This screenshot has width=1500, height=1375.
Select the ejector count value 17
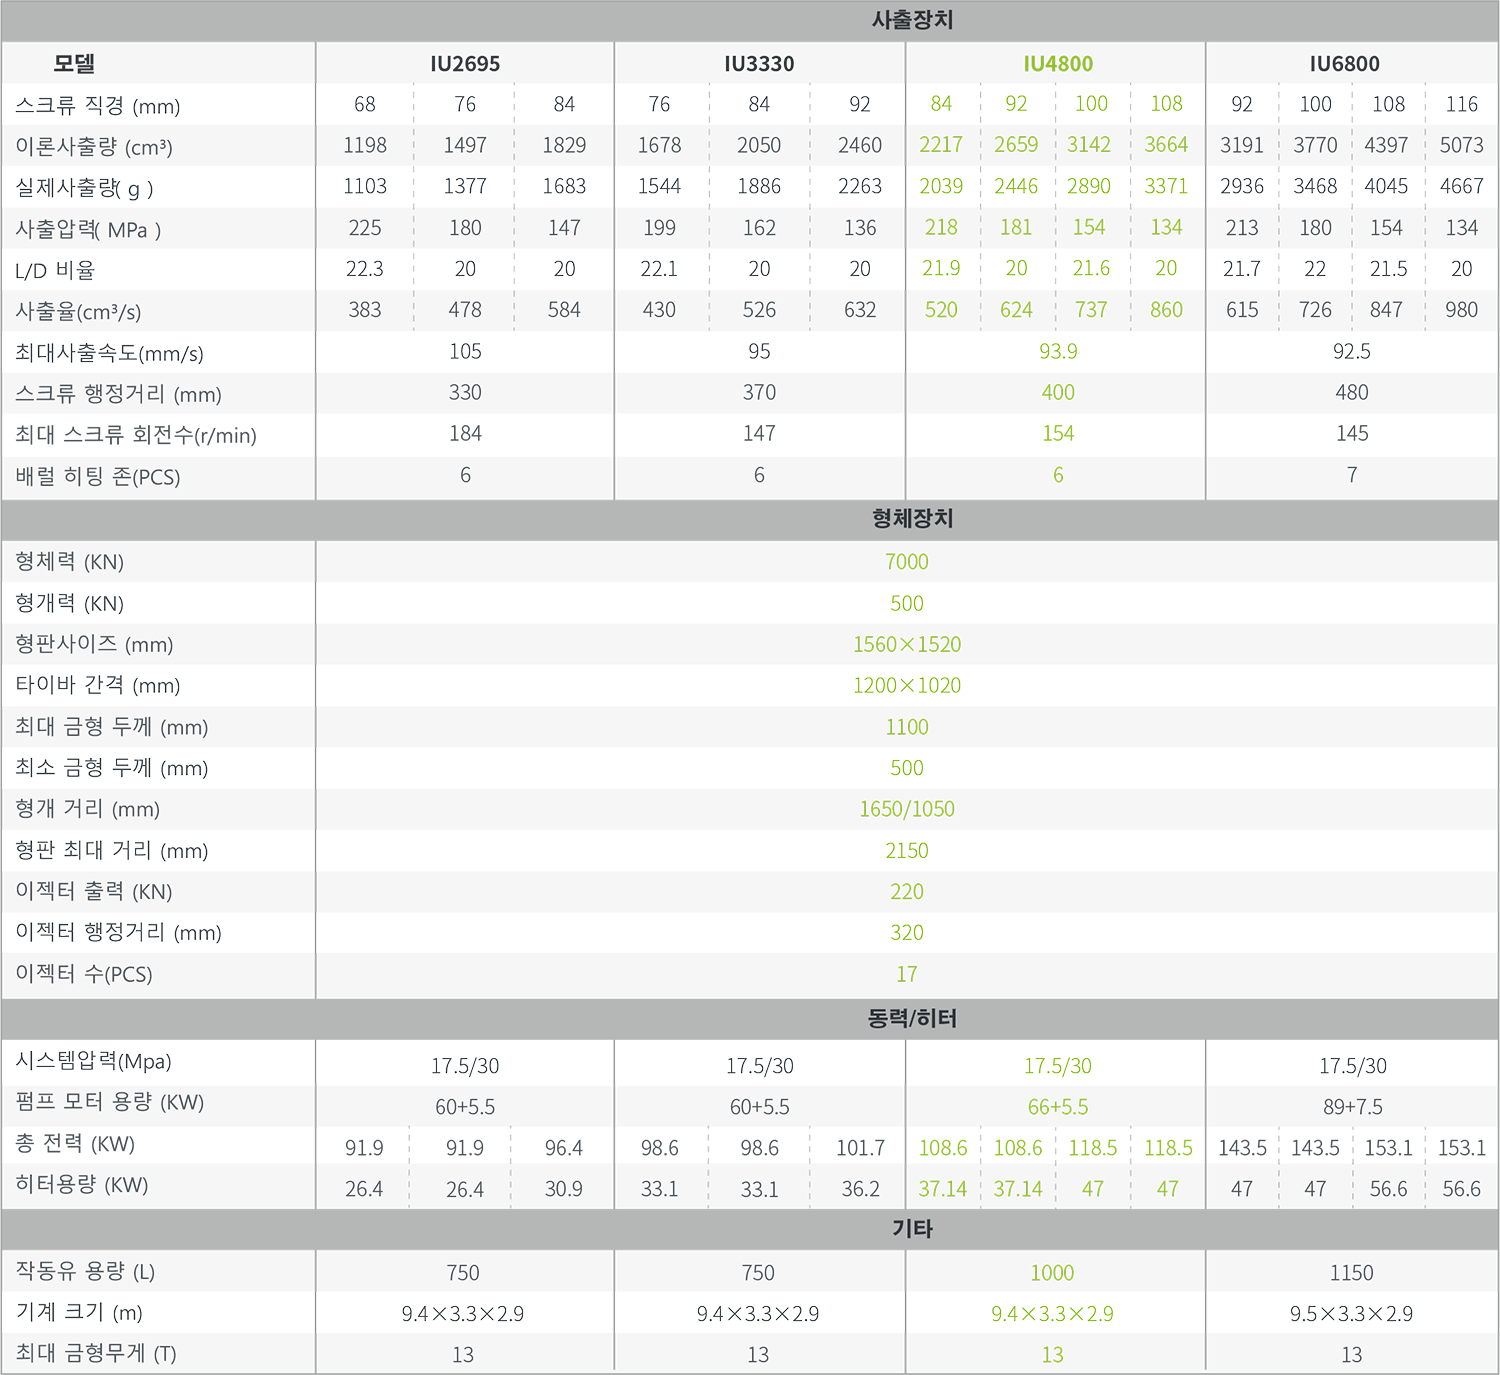[x=907, y=974]
